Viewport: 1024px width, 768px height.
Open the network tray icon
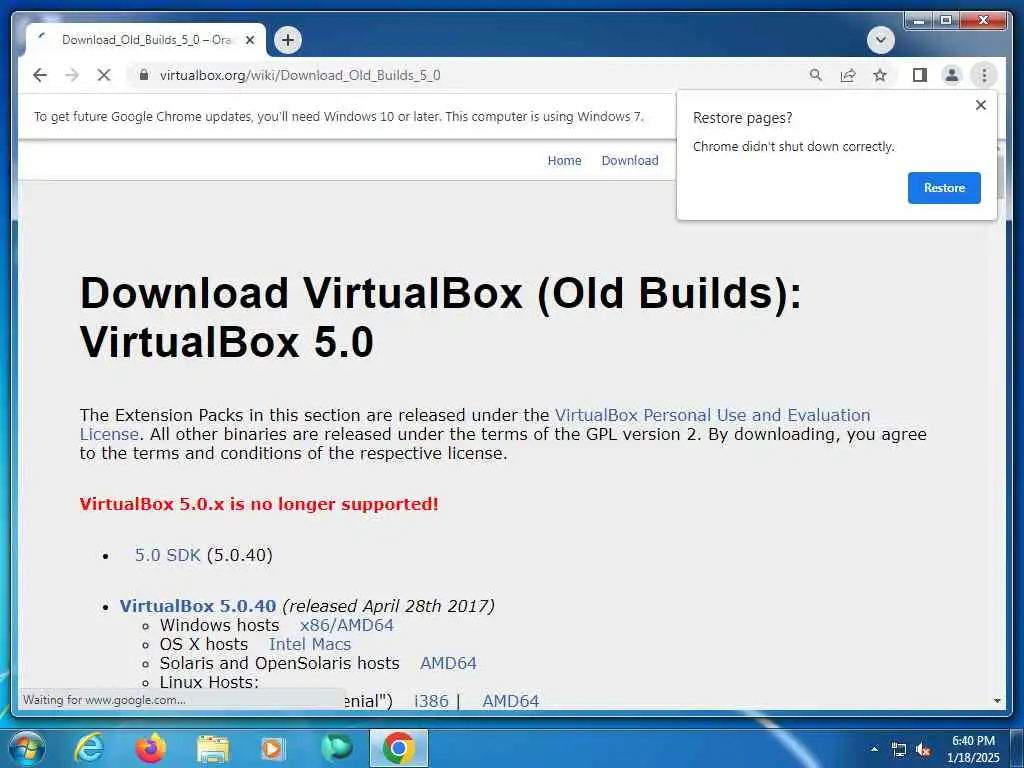click(899, 750)
